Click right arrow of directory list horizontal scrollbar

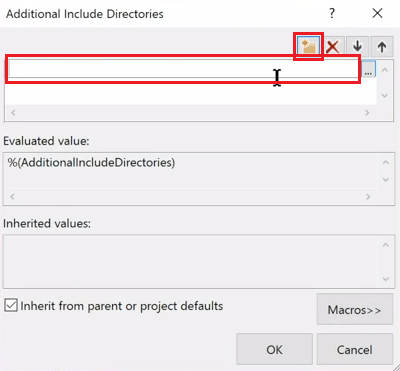tap(367, 113)
